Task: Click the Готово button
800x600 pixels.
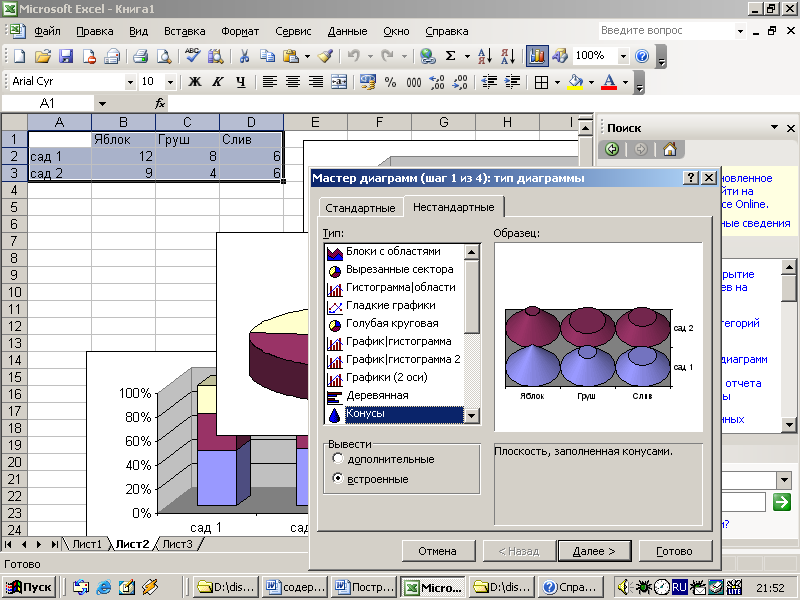Action: (x=674, y=551)
